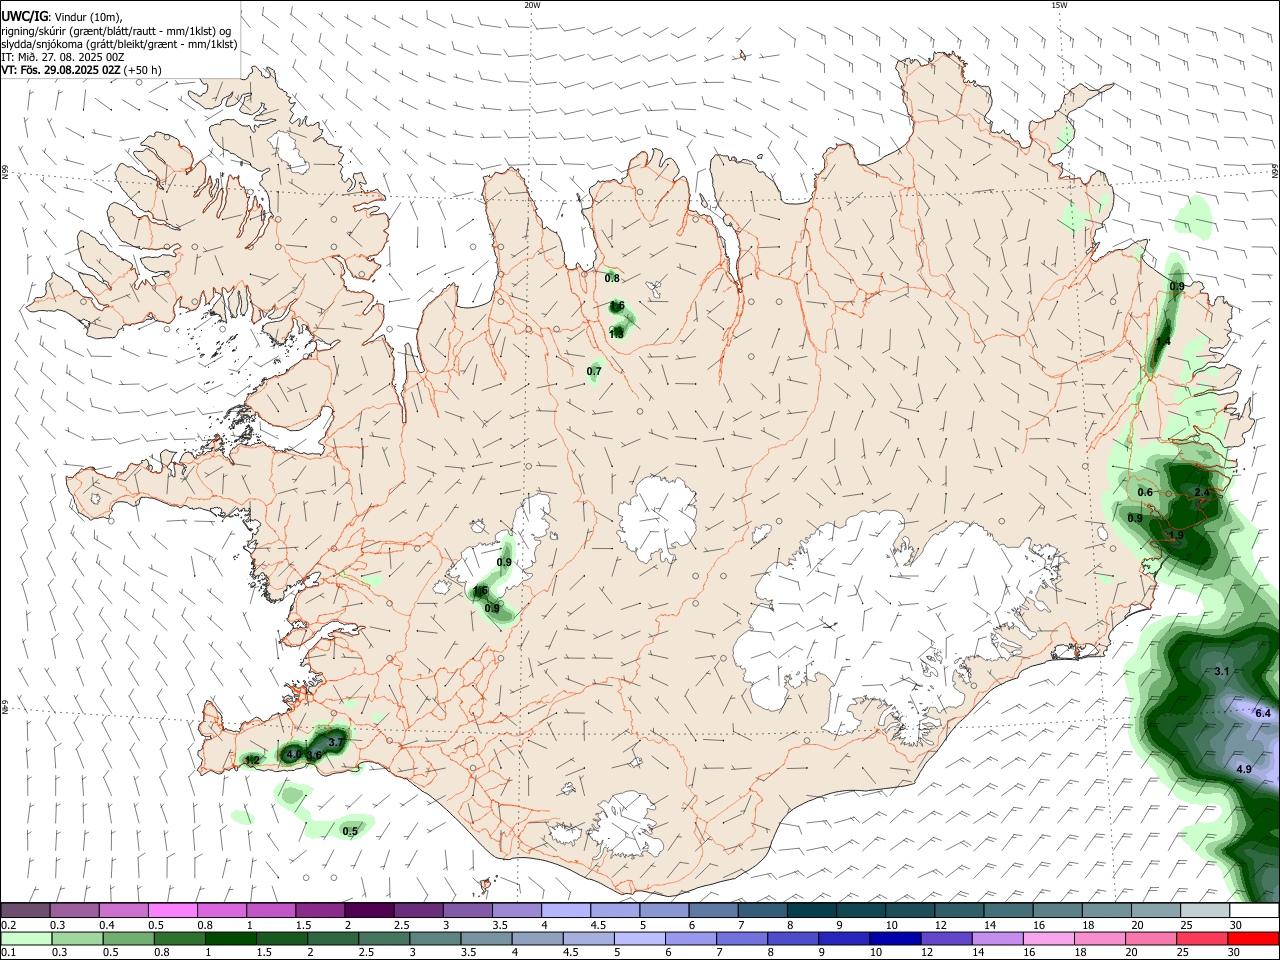Click the 1.4 map value in the northeast

(1163, 341)
